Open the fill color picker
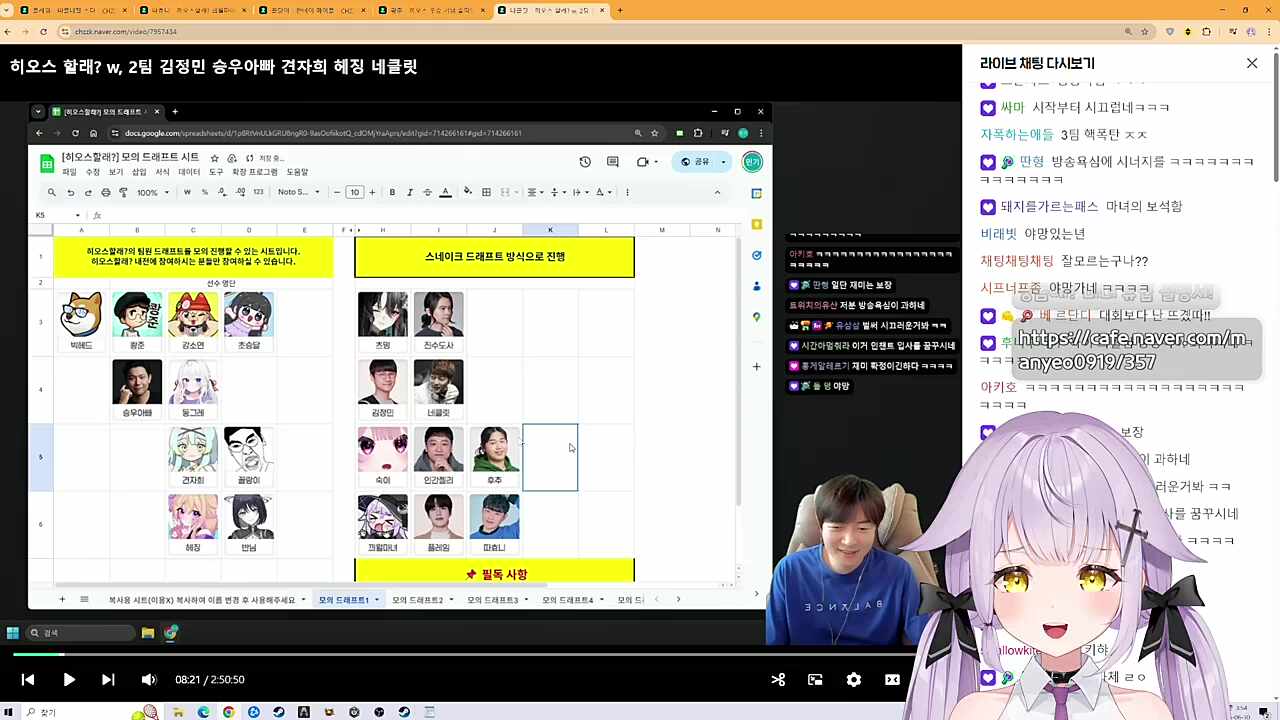The height and width of the screenshot is (720, 1280). pos(468,192)
